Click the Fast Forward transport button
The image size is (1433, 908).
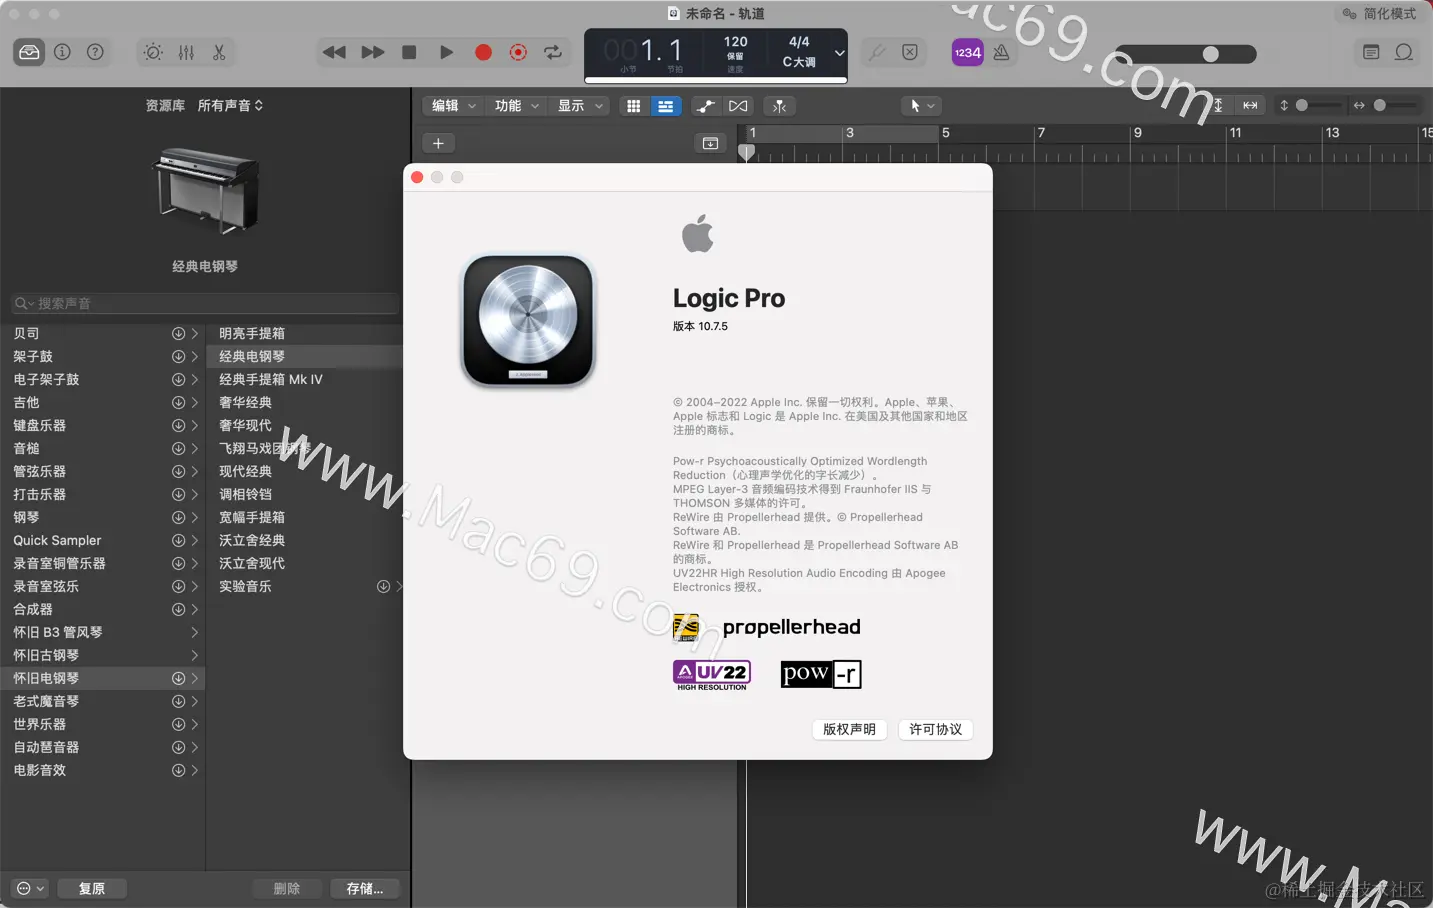(x=372, y=52)
